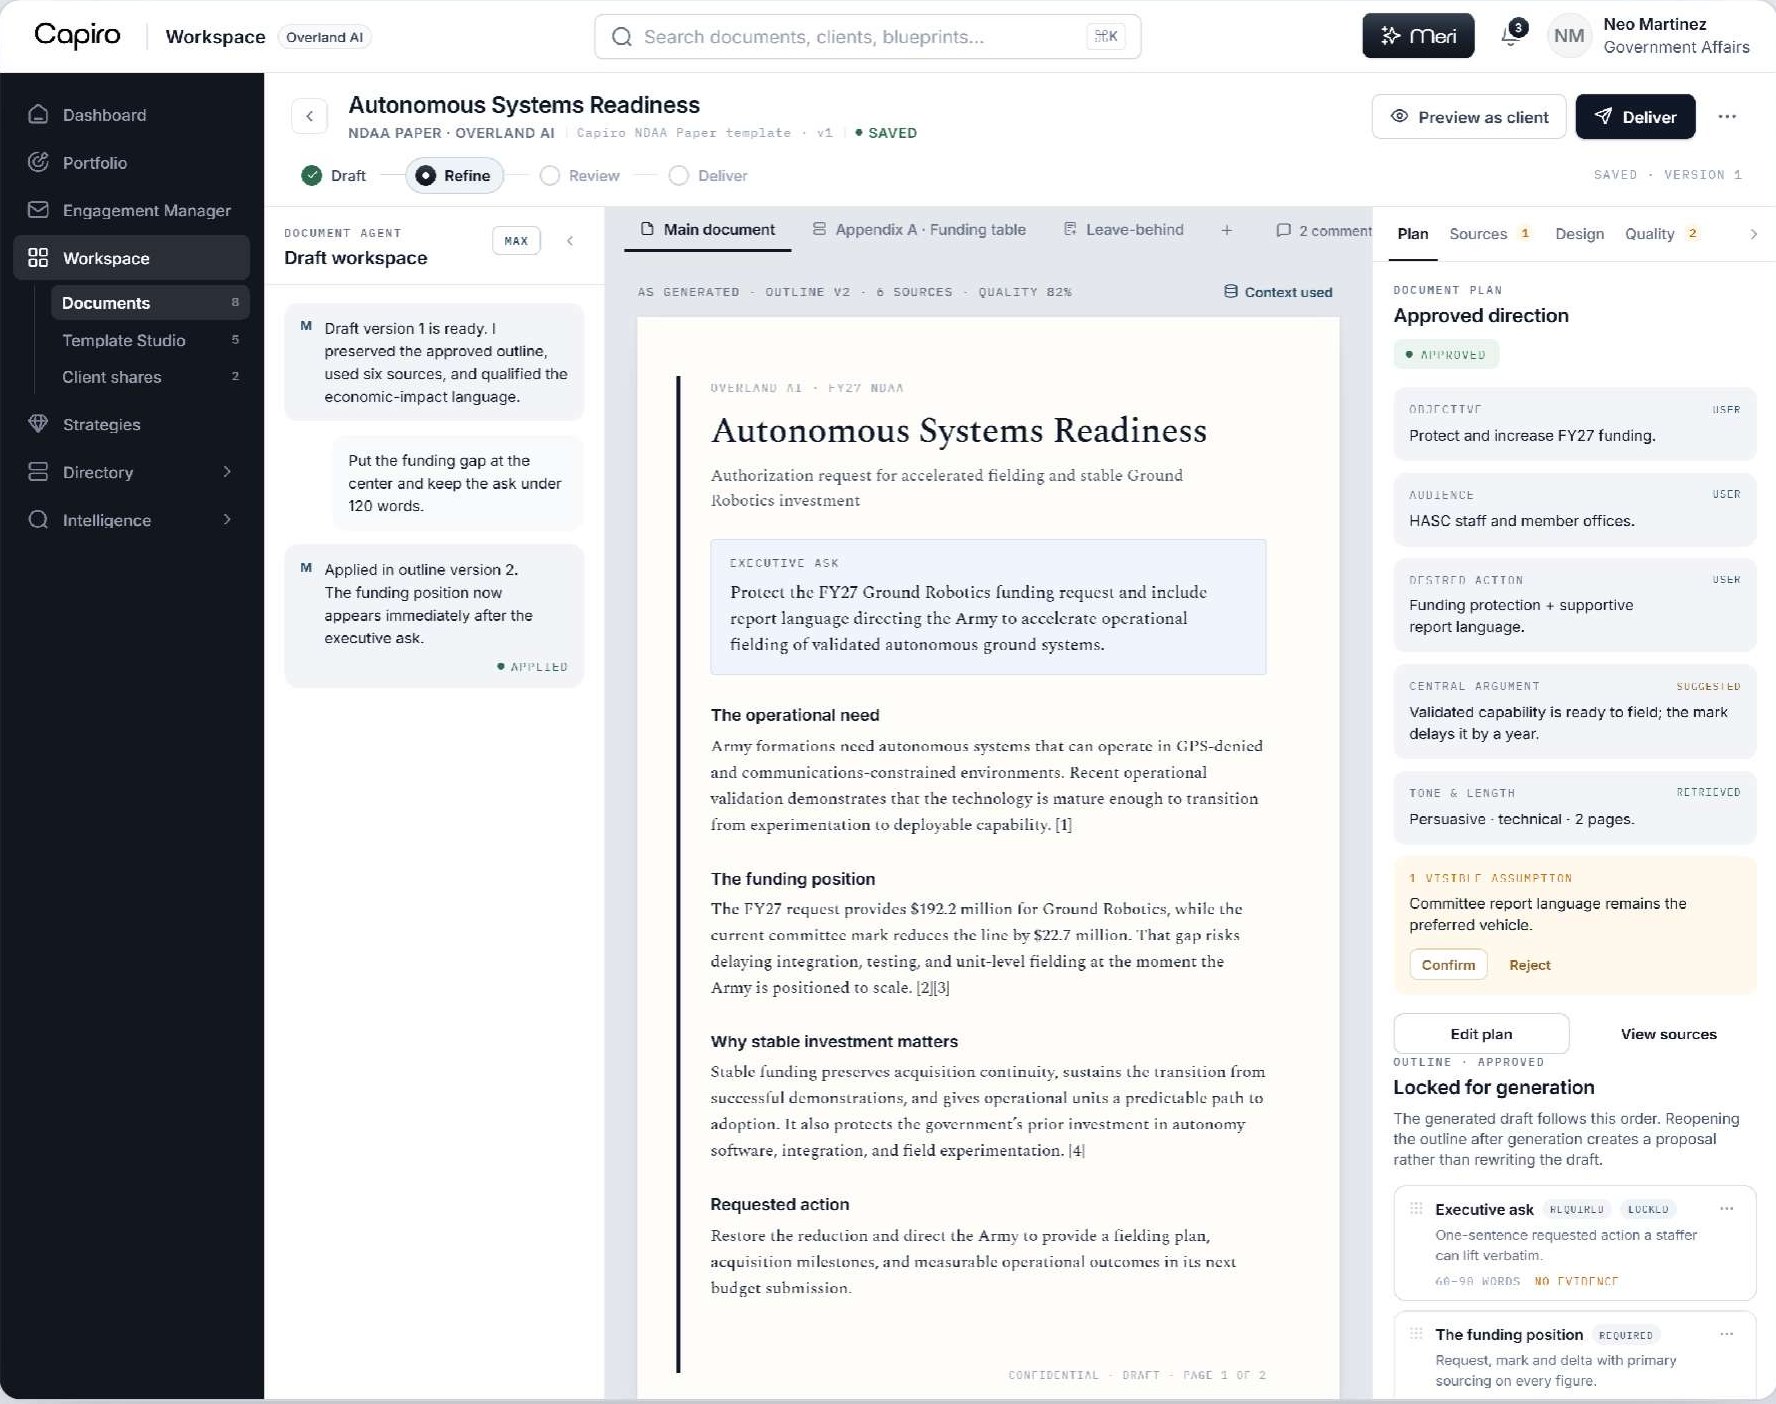
Task: Click the Directory sidebar icon
Action: [38, 472]
